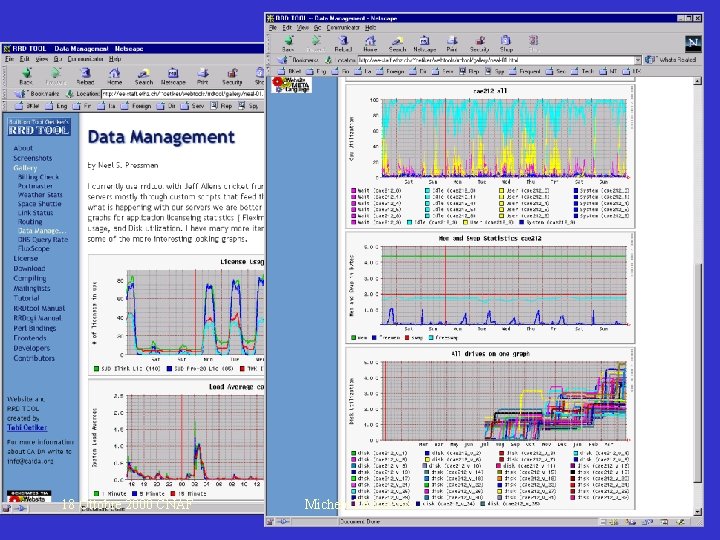720x540 pixels.
Task: Open Tech bookmark folder in front window
Action: pos(583,71)
